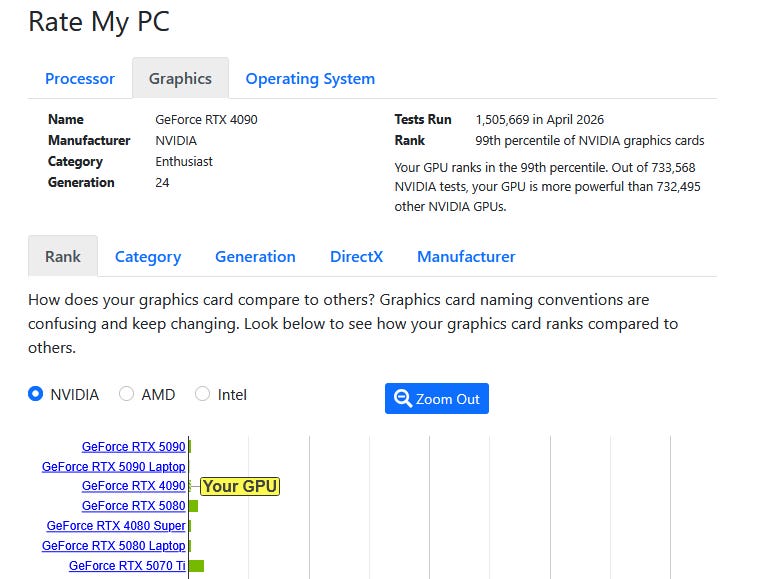Open the Processor tab
767x579 pixels.
(x=80, y=79)
